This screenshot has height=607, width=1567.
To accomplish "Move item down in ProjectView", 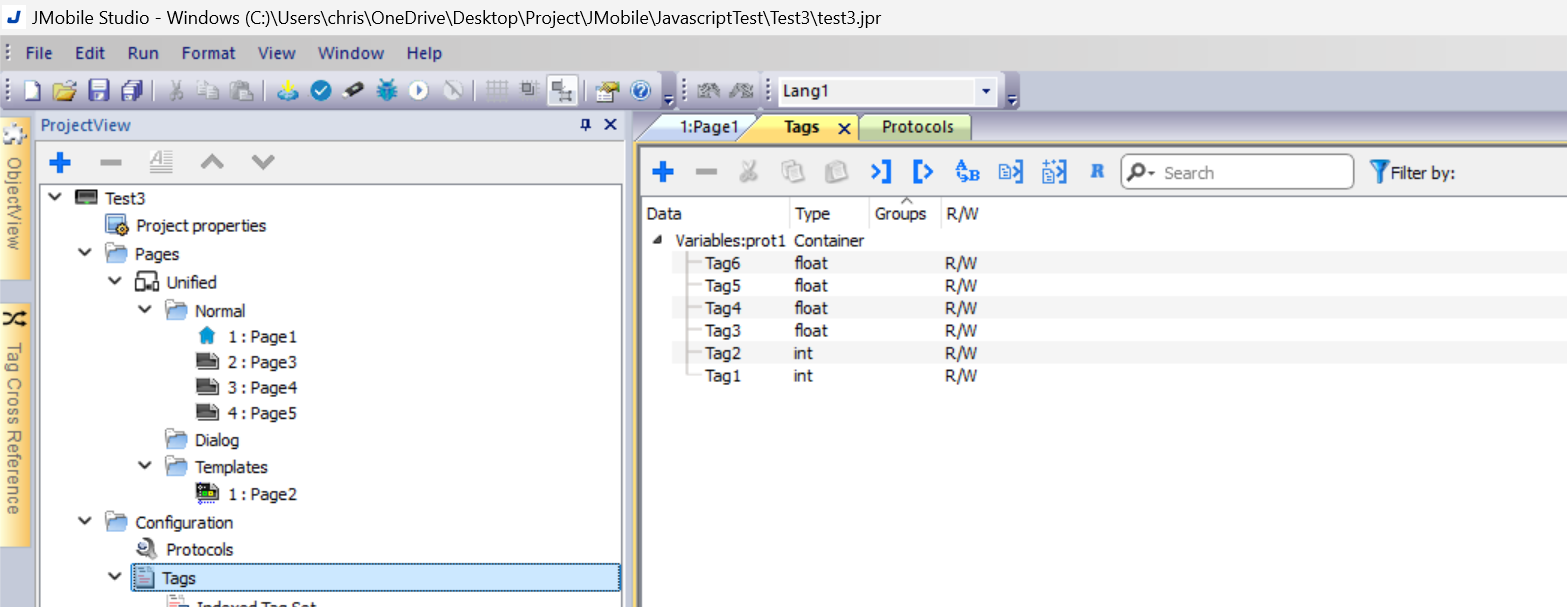I will click(262, 162).
